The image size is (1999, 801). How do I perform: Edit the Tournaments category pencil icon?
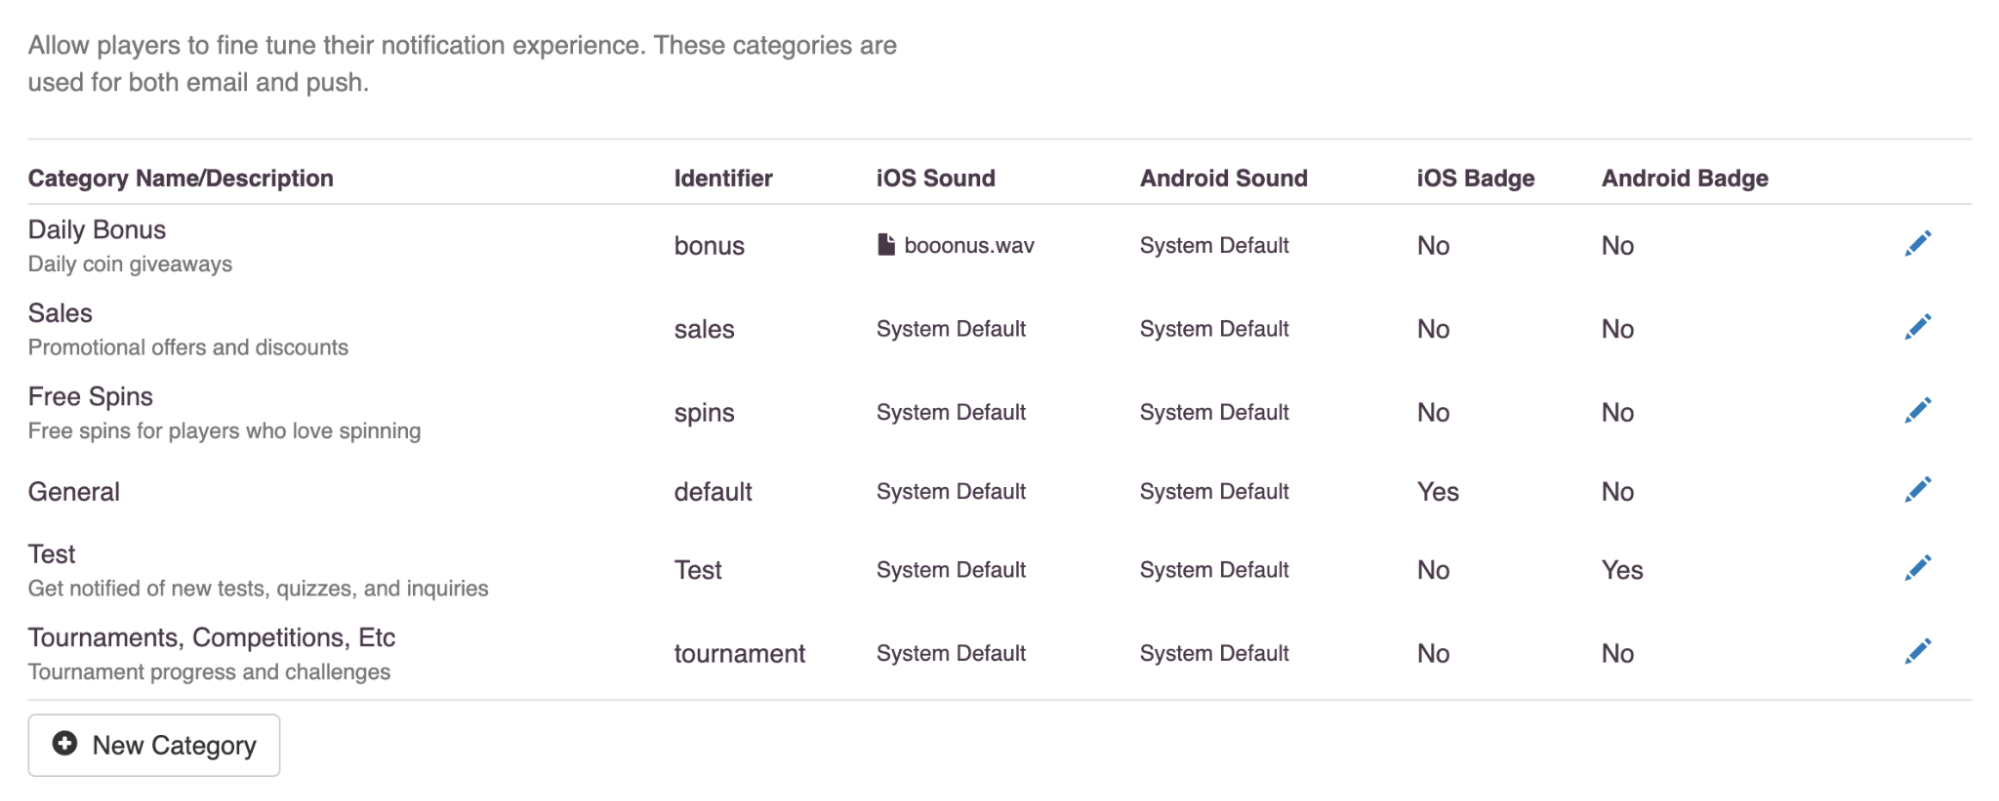(1917, 652)
